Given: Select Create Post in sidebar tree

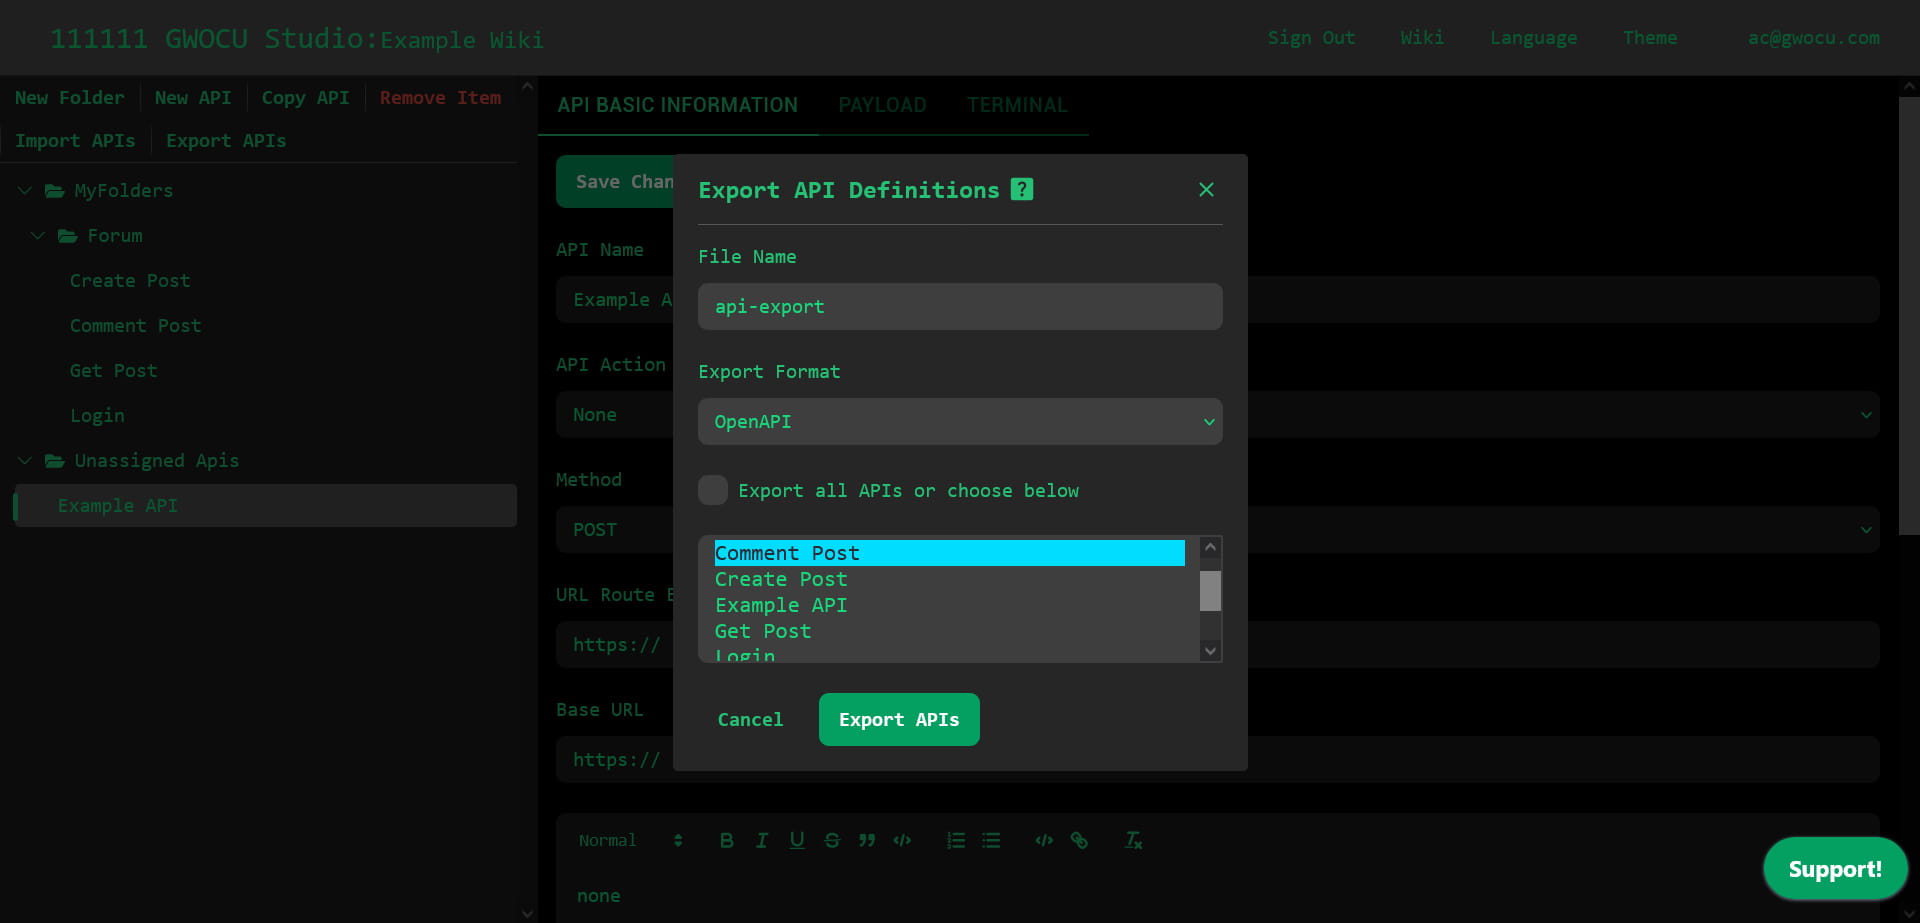Looking at the screenshot, I should click(130, 281).
